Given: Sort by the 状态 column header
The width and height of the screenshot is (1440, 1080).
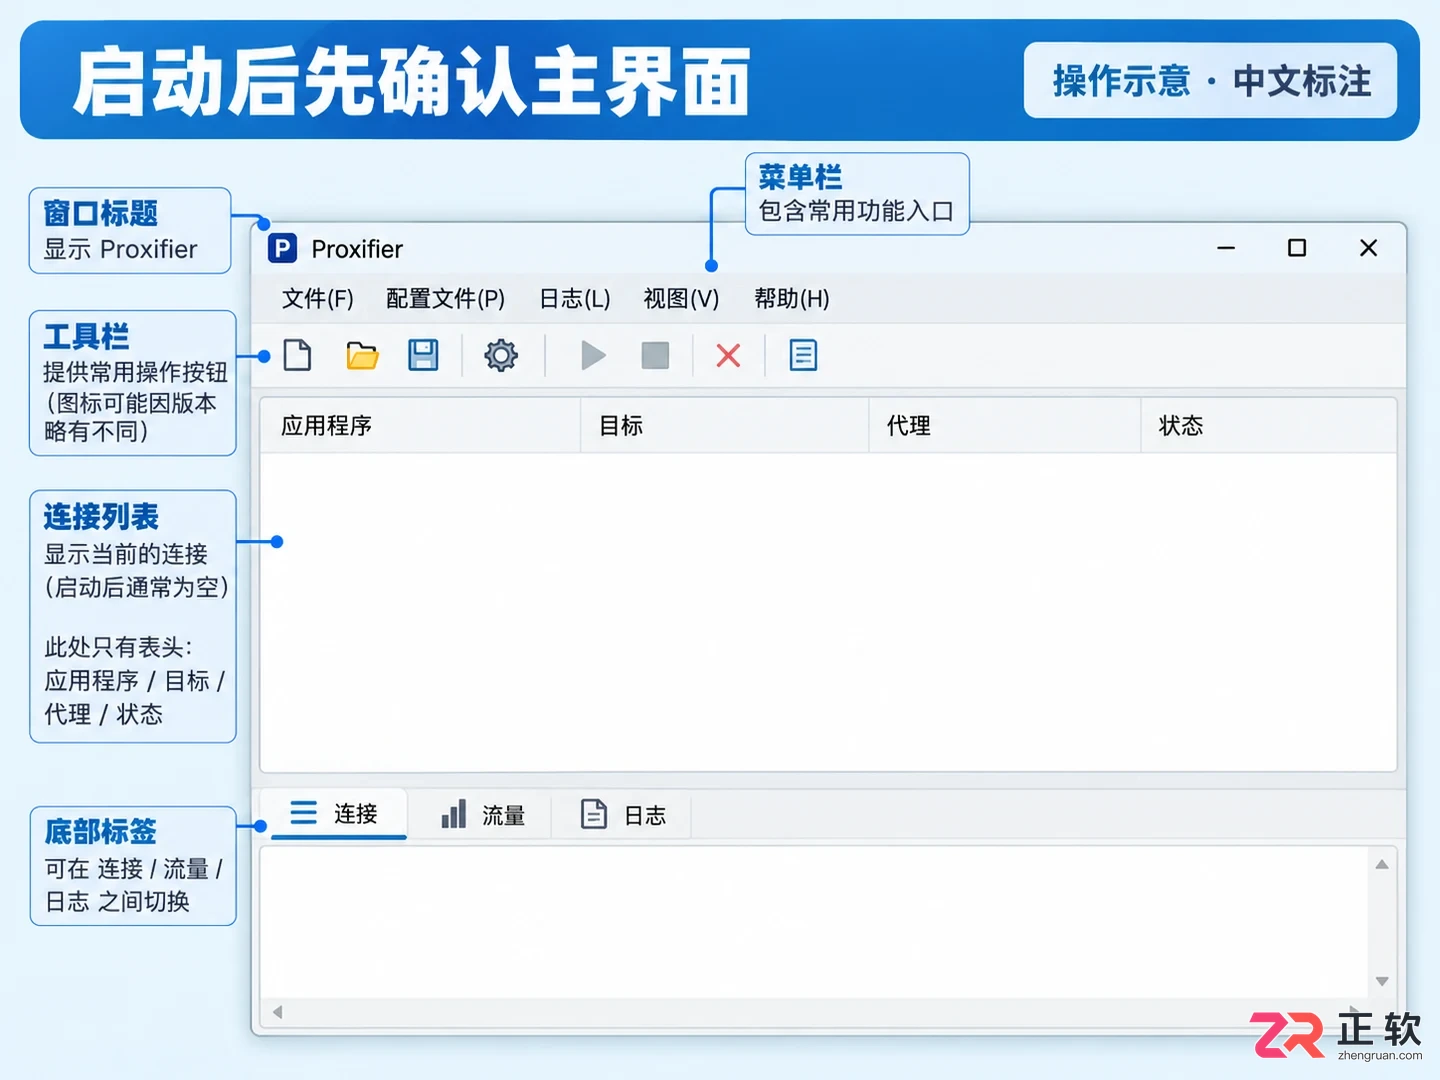Looking at the screenshot, I should (1268, 426).
